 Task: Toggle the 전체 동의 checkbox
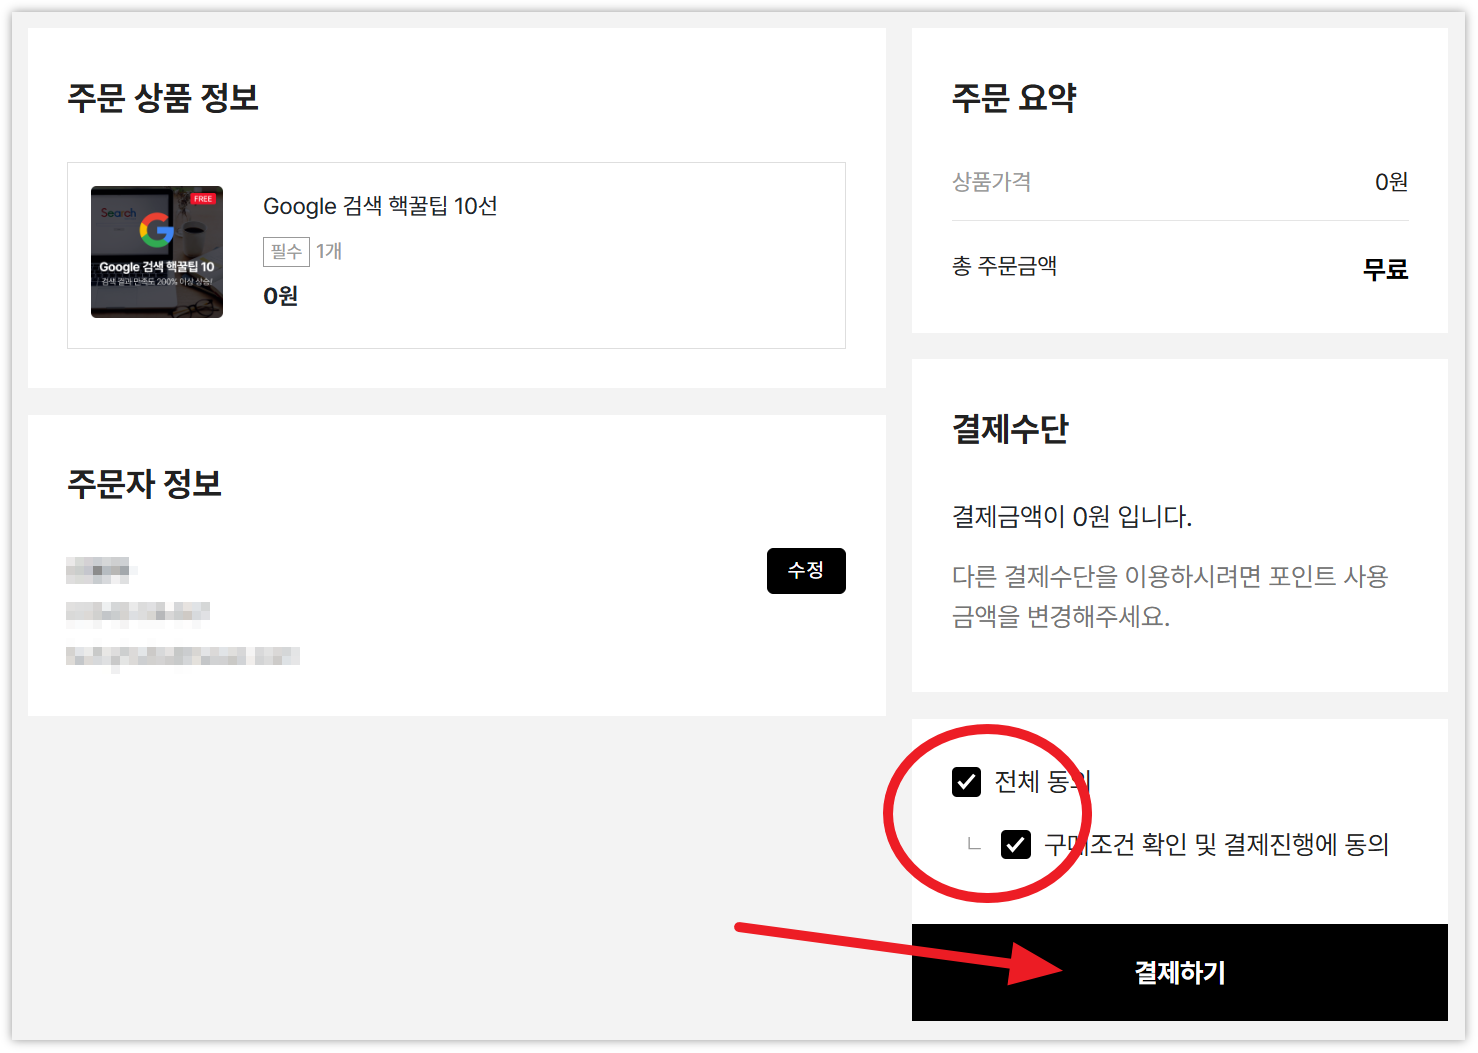(966, 781)
